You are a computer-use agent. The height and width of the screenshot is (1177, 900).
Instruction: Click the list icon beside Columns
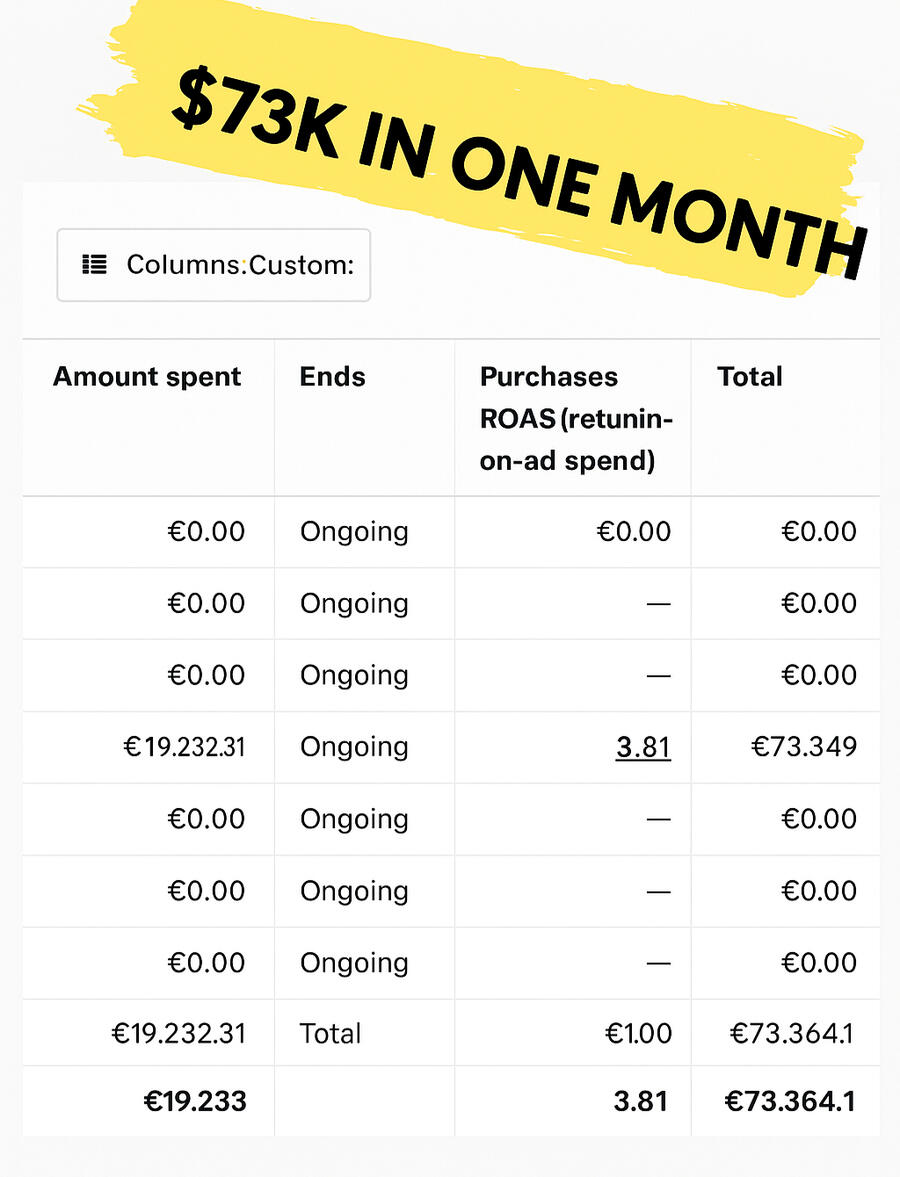[x=94, y=264]
